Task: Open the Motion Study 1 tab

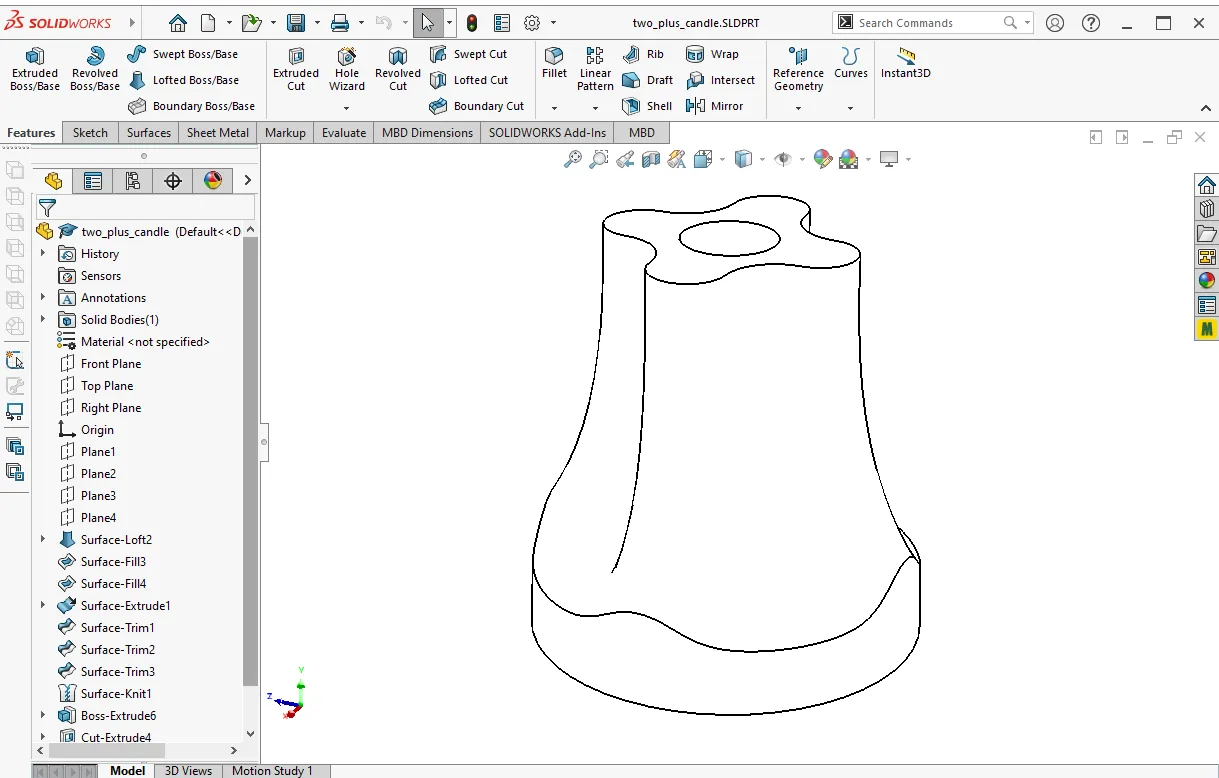Action: click(275, 770)
